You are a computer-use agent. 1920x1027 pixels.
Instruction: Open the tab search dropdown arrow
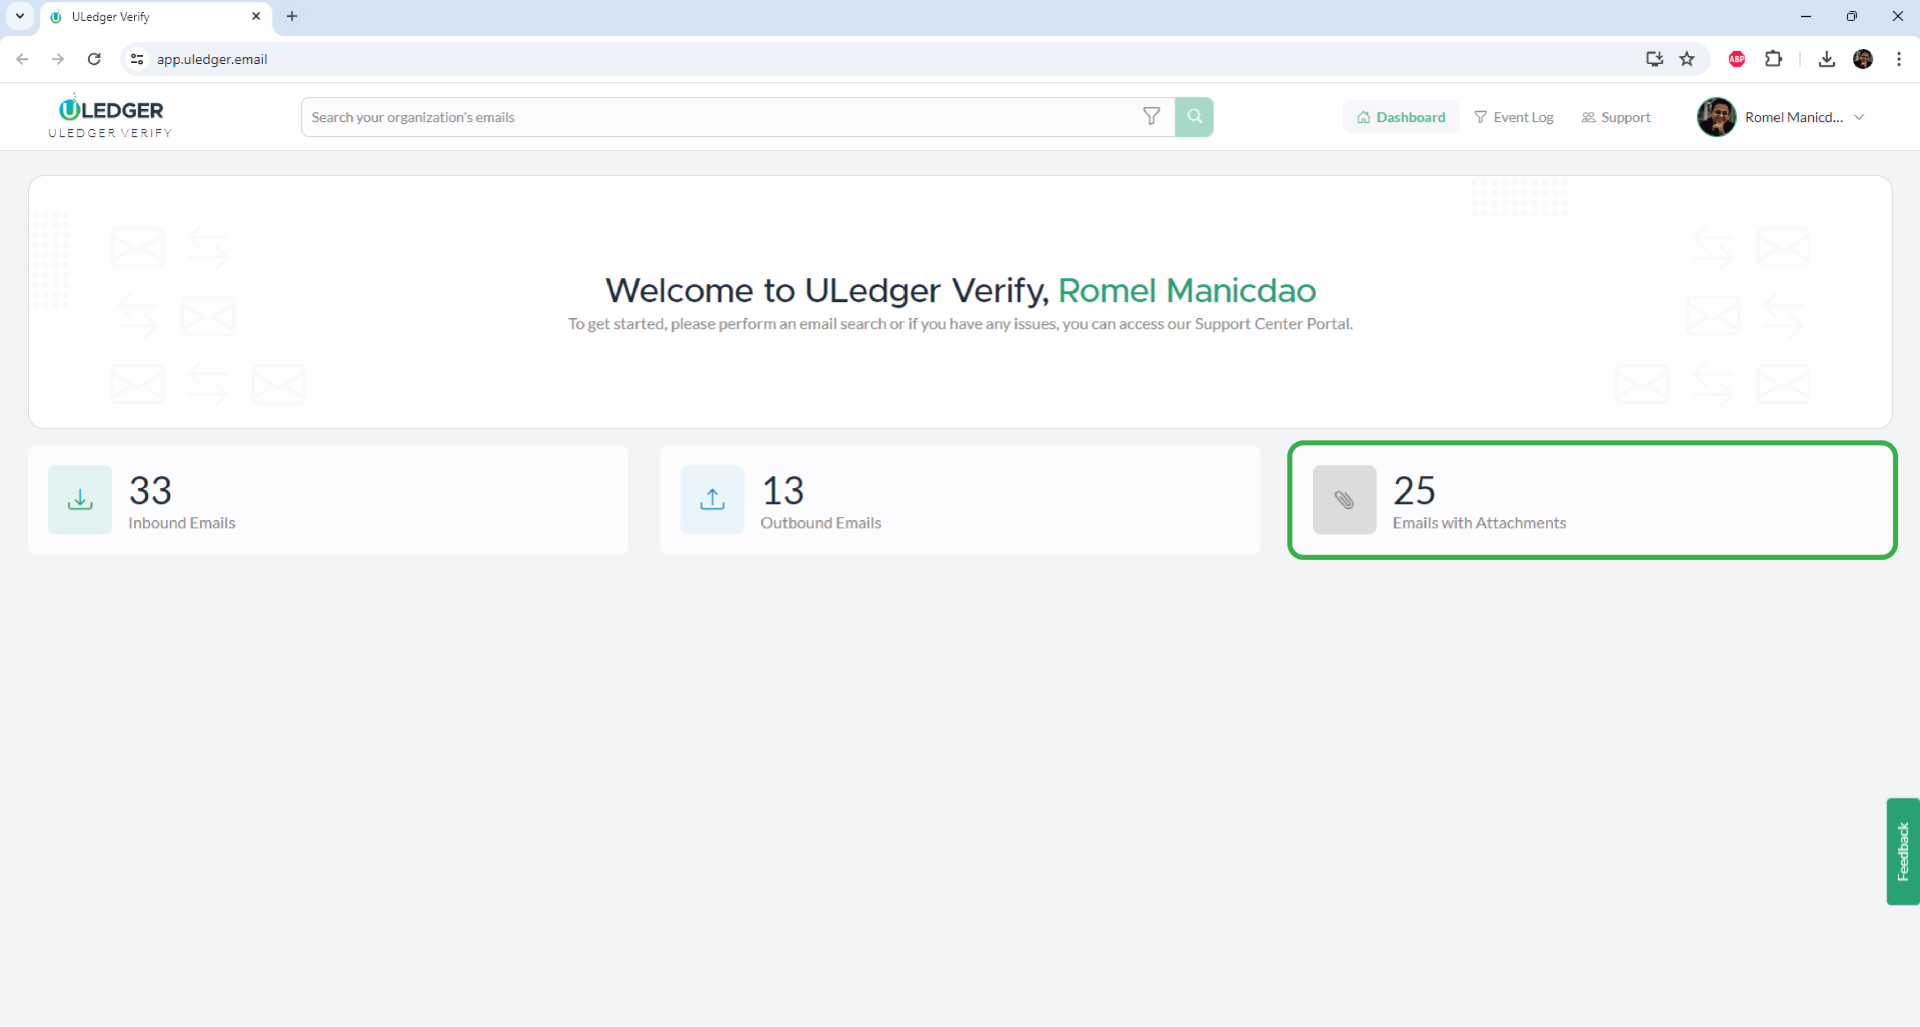coord(20,16)
